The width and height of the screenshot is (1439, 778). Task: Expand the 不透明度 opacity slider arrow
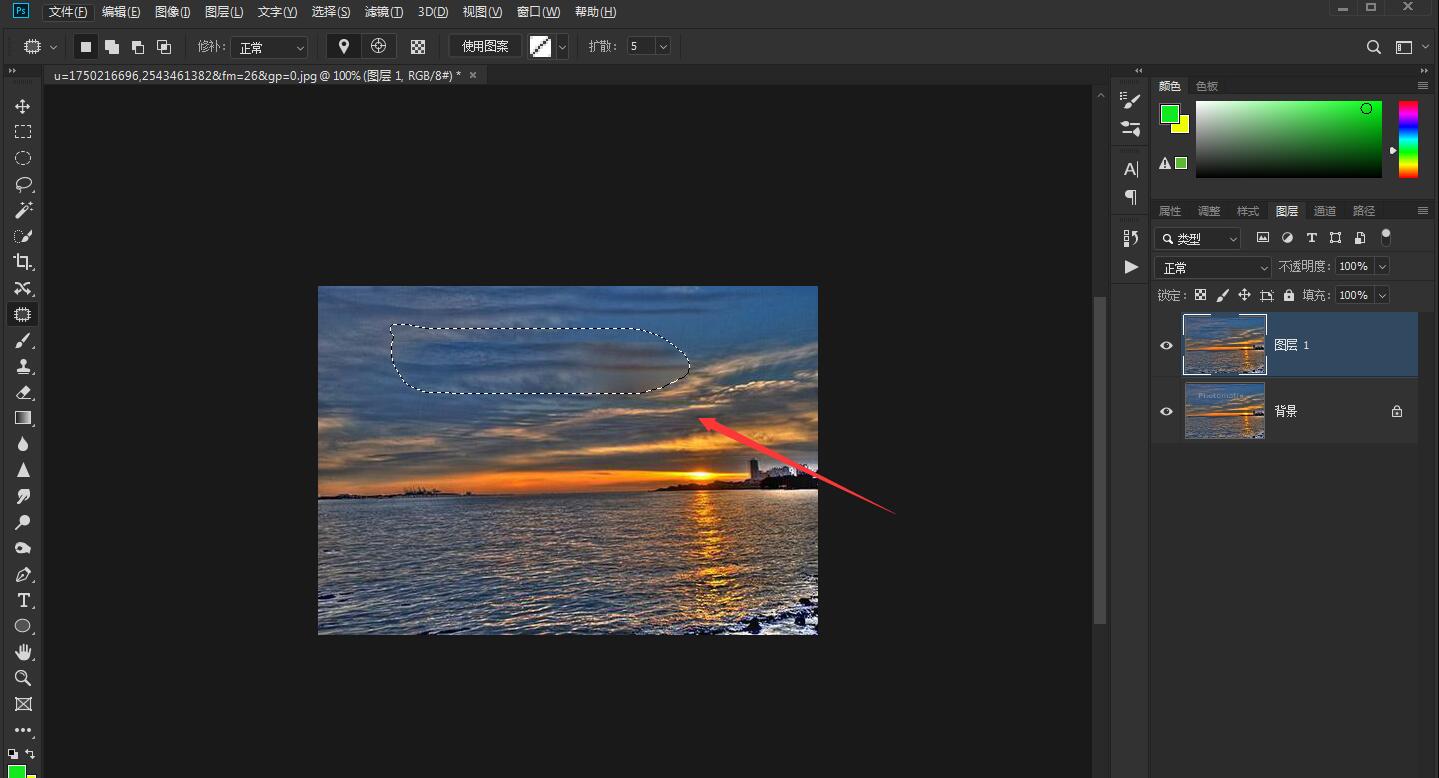click(x=1382, y=267)
